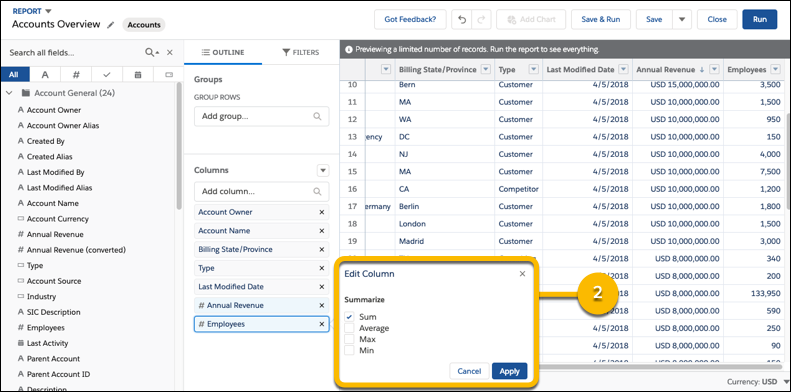Click the undo arrow icon
The image size is (791, 392).
point(462,20)
